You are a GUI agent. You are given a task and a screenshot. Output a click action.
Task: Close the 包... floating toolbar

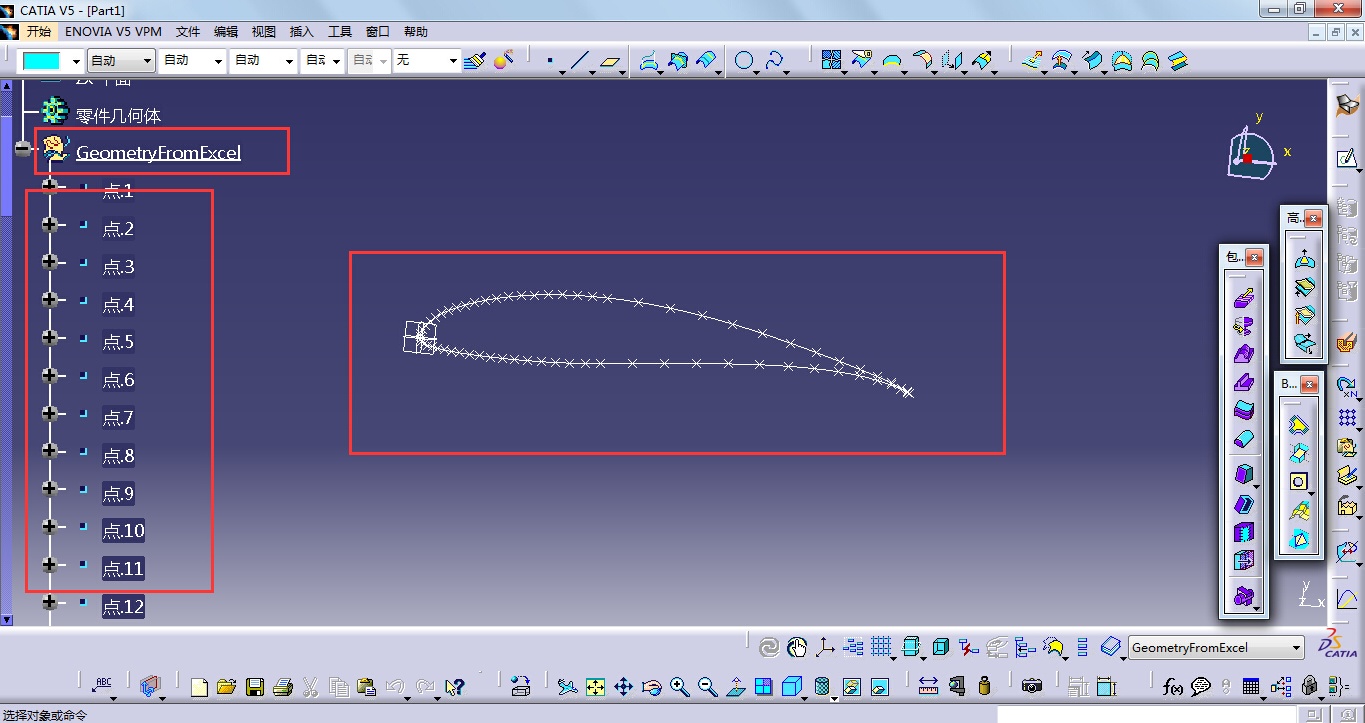tap(1254, 258)
